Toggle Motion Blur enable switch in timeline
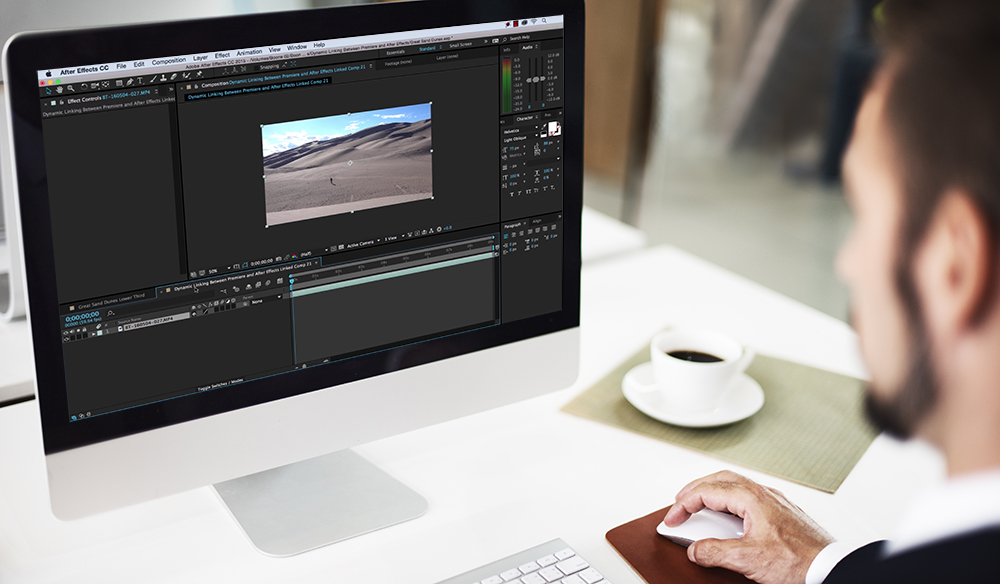1000x584 pixels. [268, 283]
